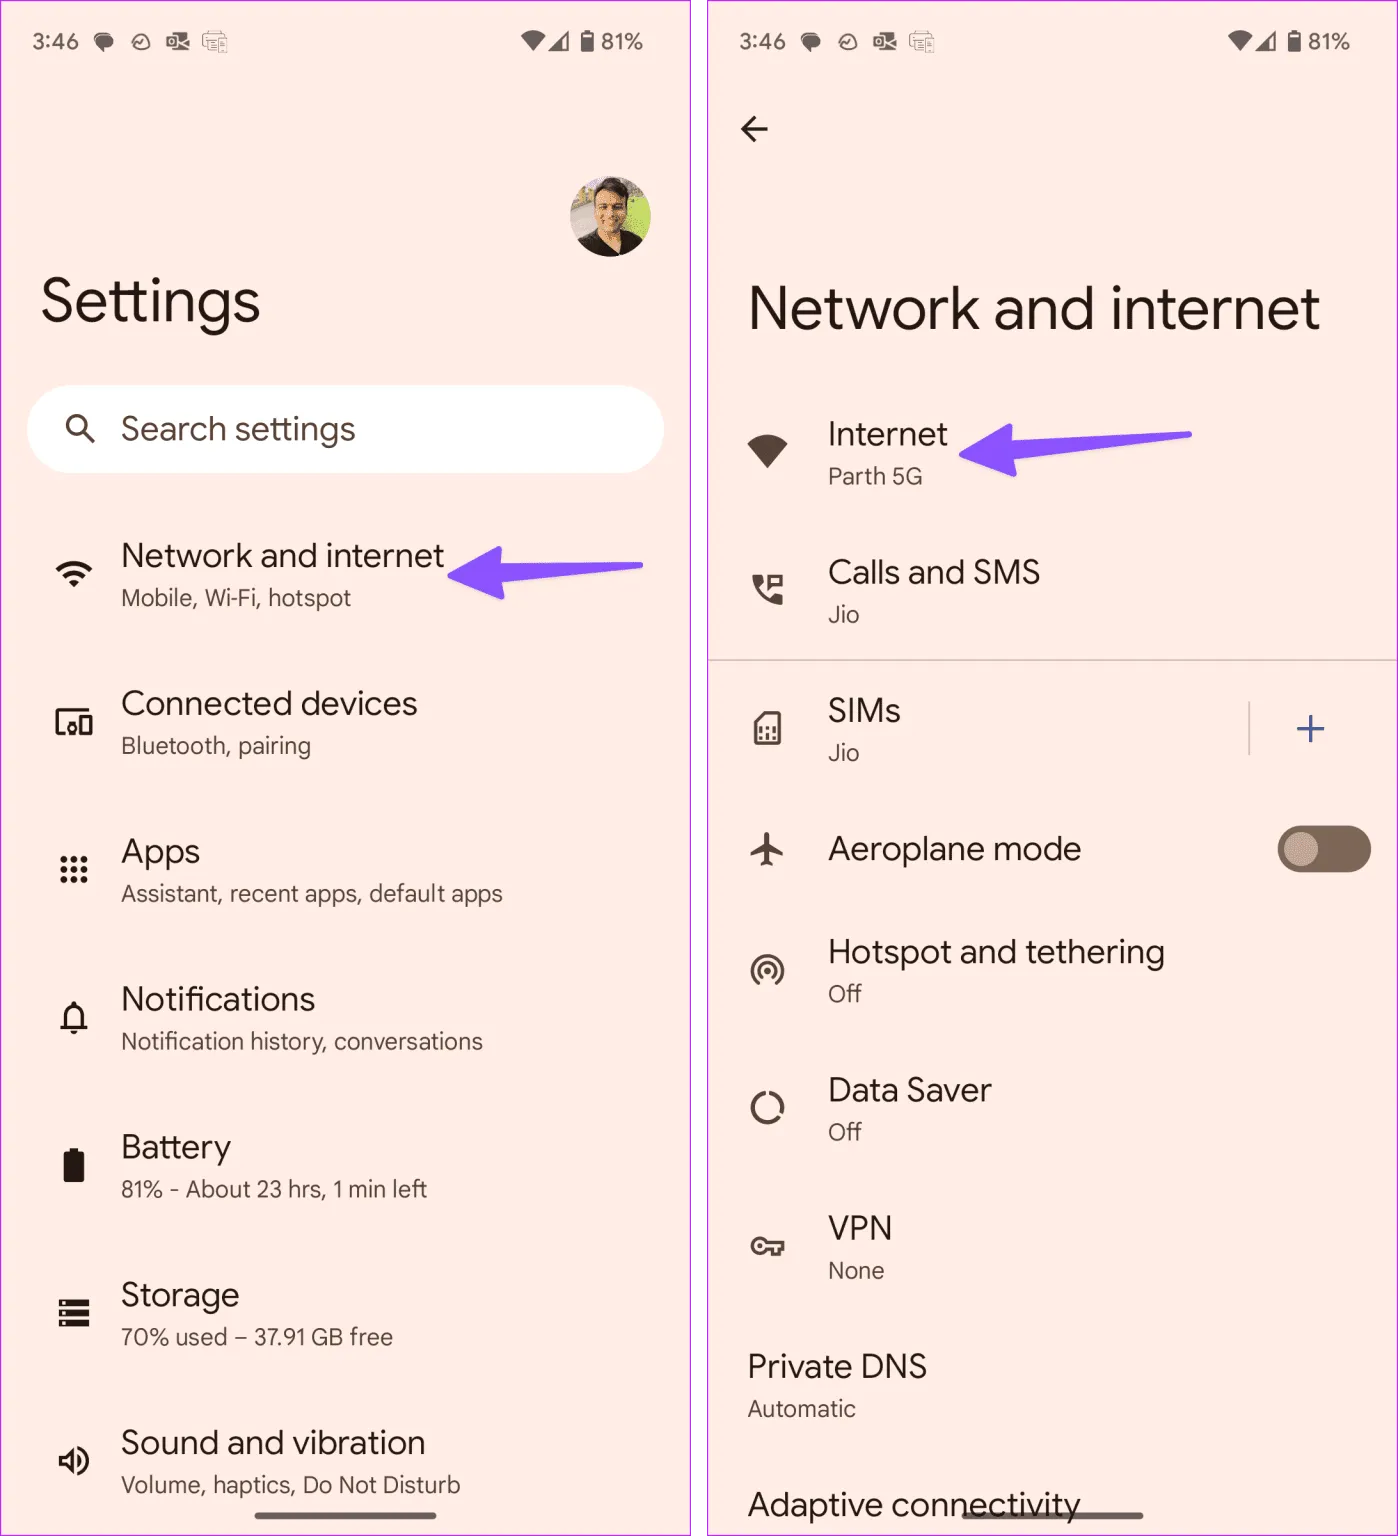The image size is (1398, 1536).
Task: Click the Notifications bell icon
Action: [x=74, y=1017]
